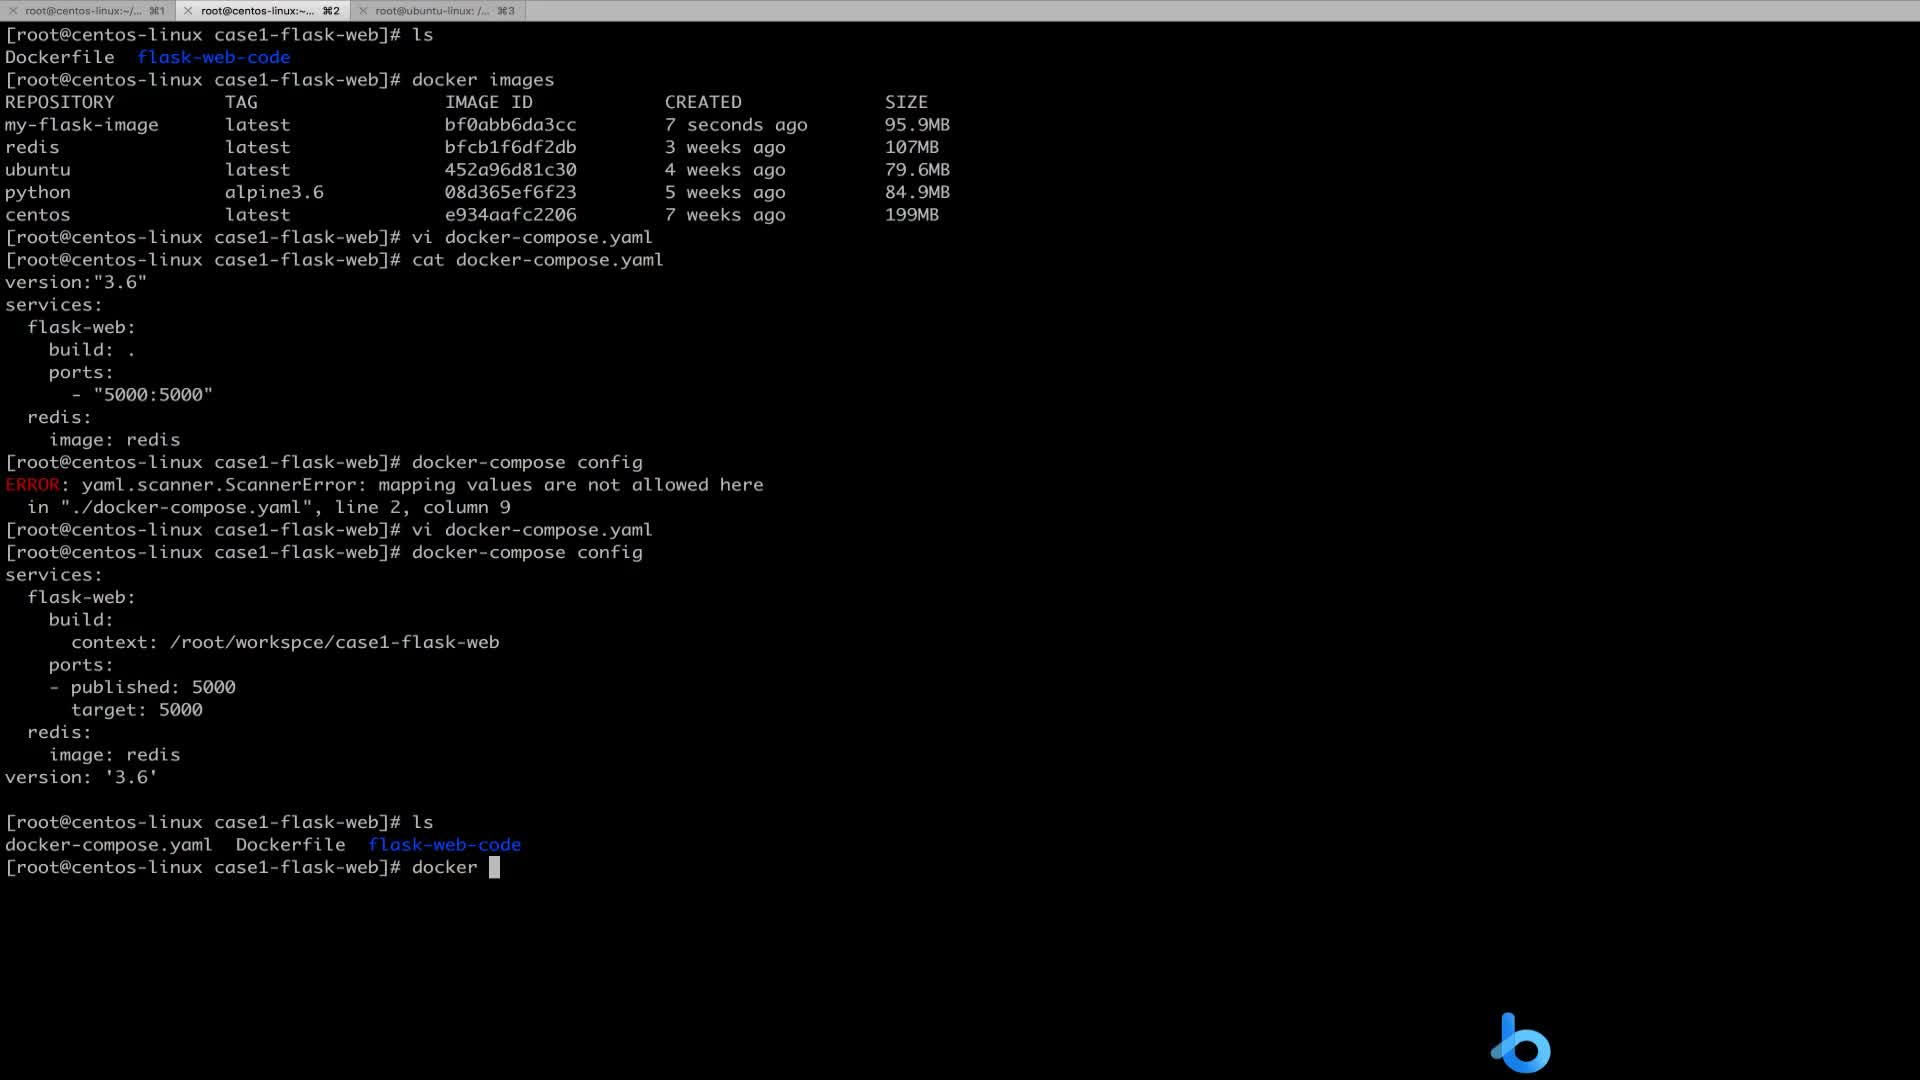The width and height of the screenshot is (1920, 1080).
Task: Click the version:"3.6" line
Action: pyautogui.click(x=76, y=282)
